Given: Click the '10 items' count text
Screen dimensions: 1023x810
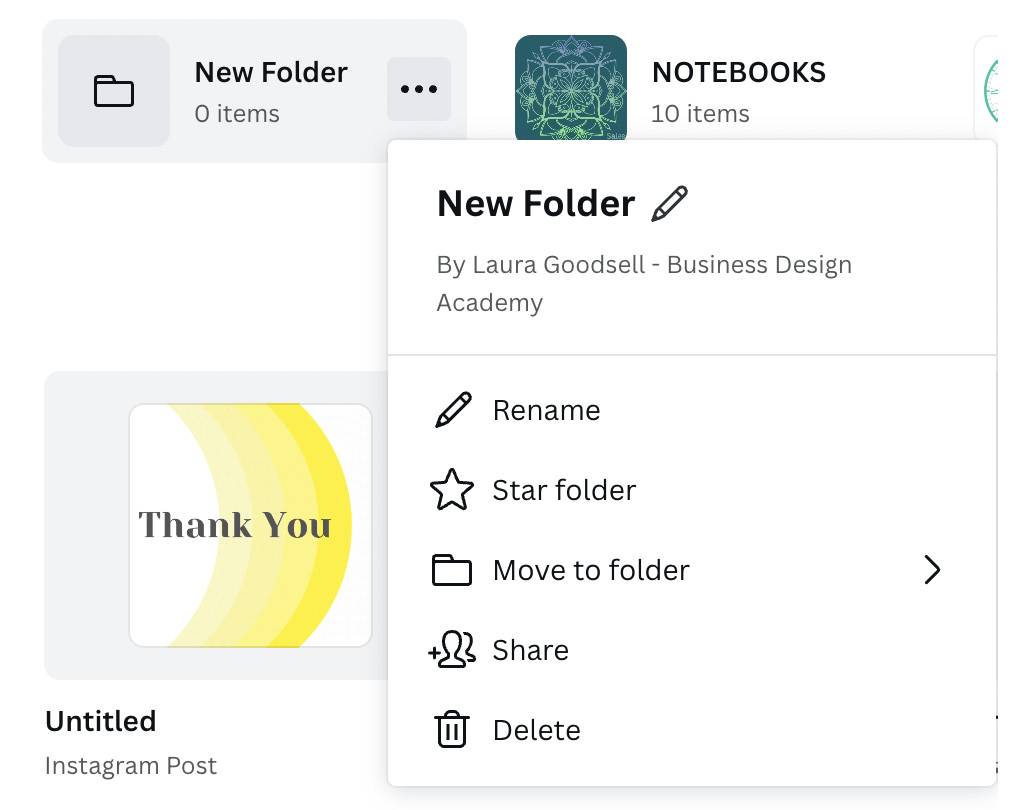Looking at the screenshot, I should click(x=700, y=113).
